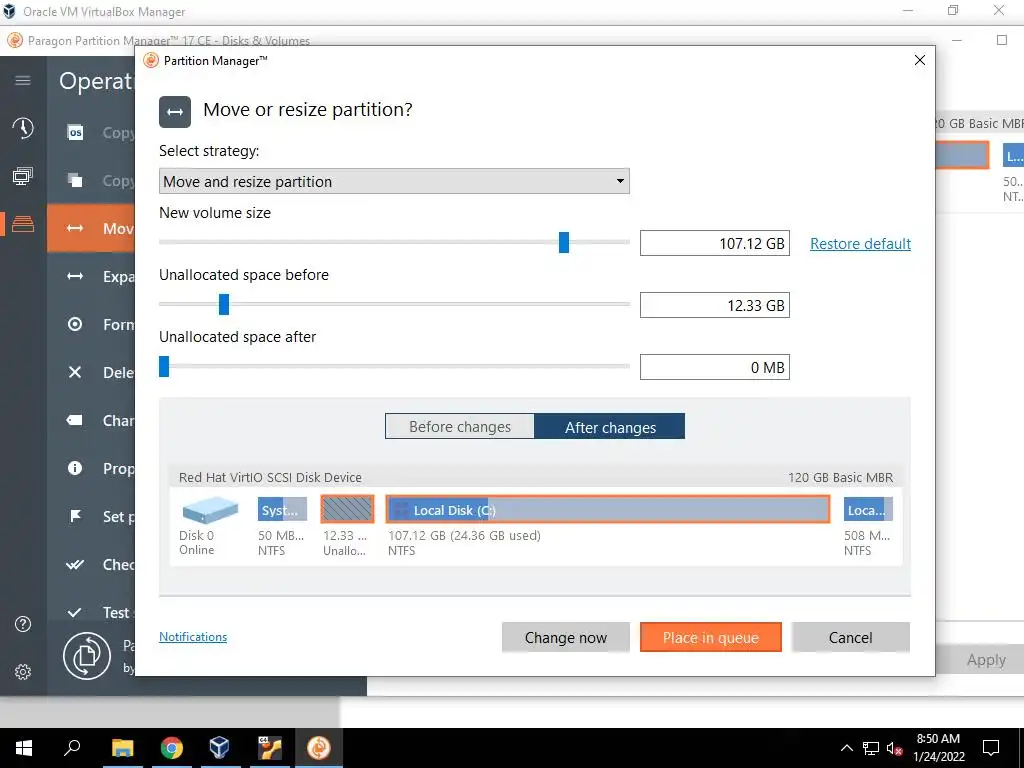This screenshot has height=768, width=1024.
Task: Open the Notifications link
Action: tap(193, 637)
